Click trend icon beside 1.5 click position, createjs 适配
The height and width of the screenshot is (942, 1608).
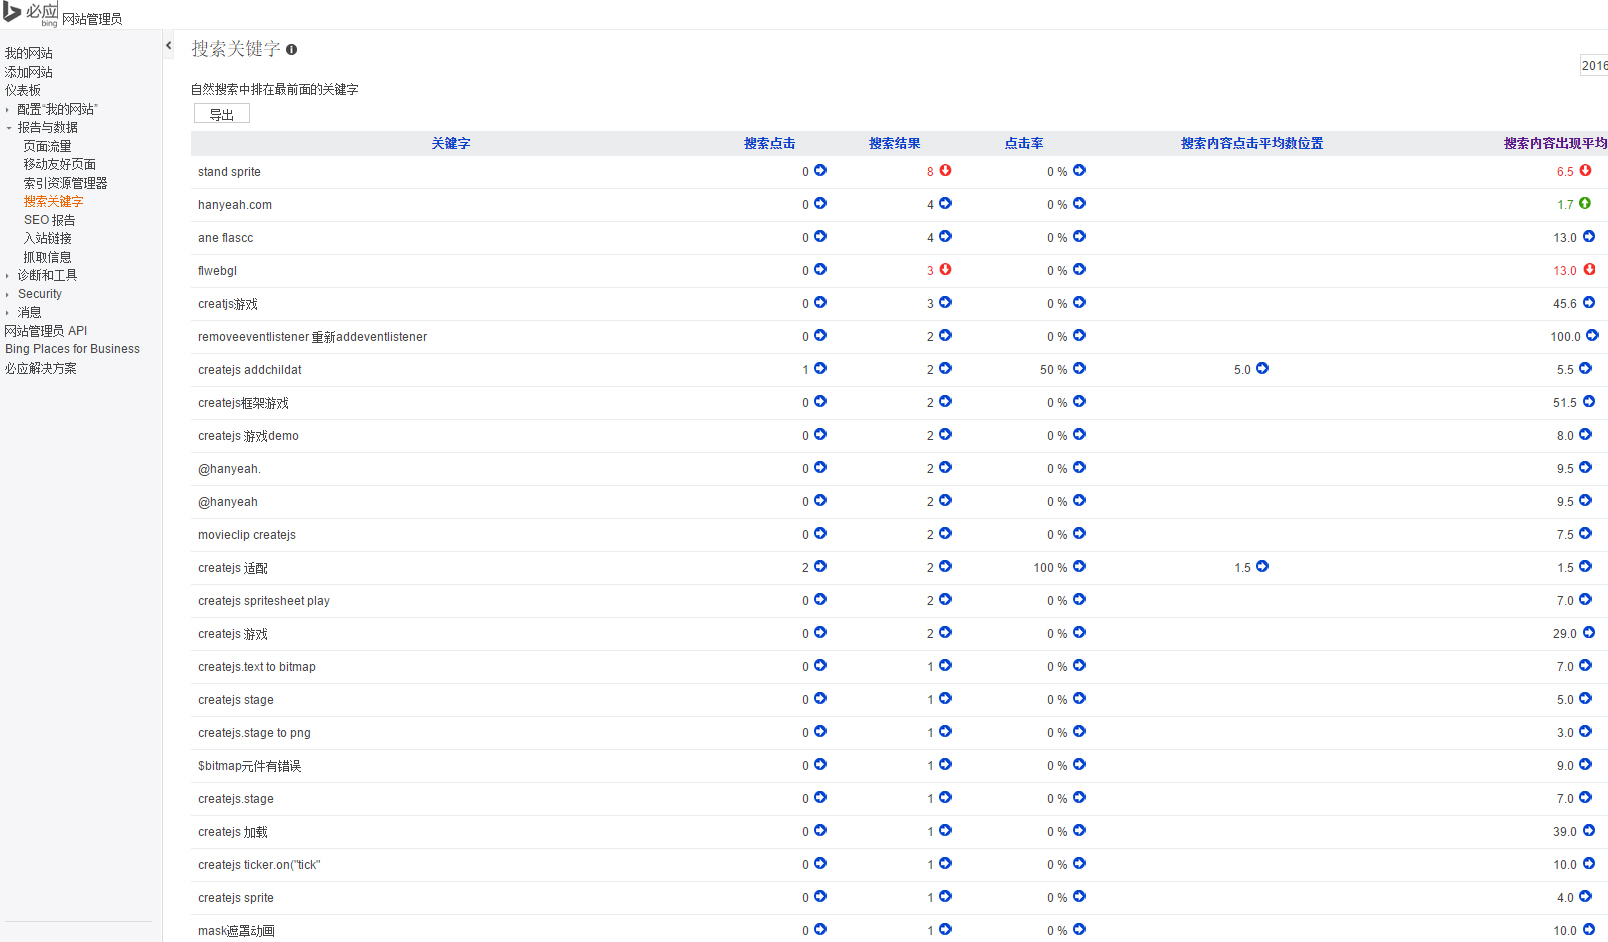1262,567
